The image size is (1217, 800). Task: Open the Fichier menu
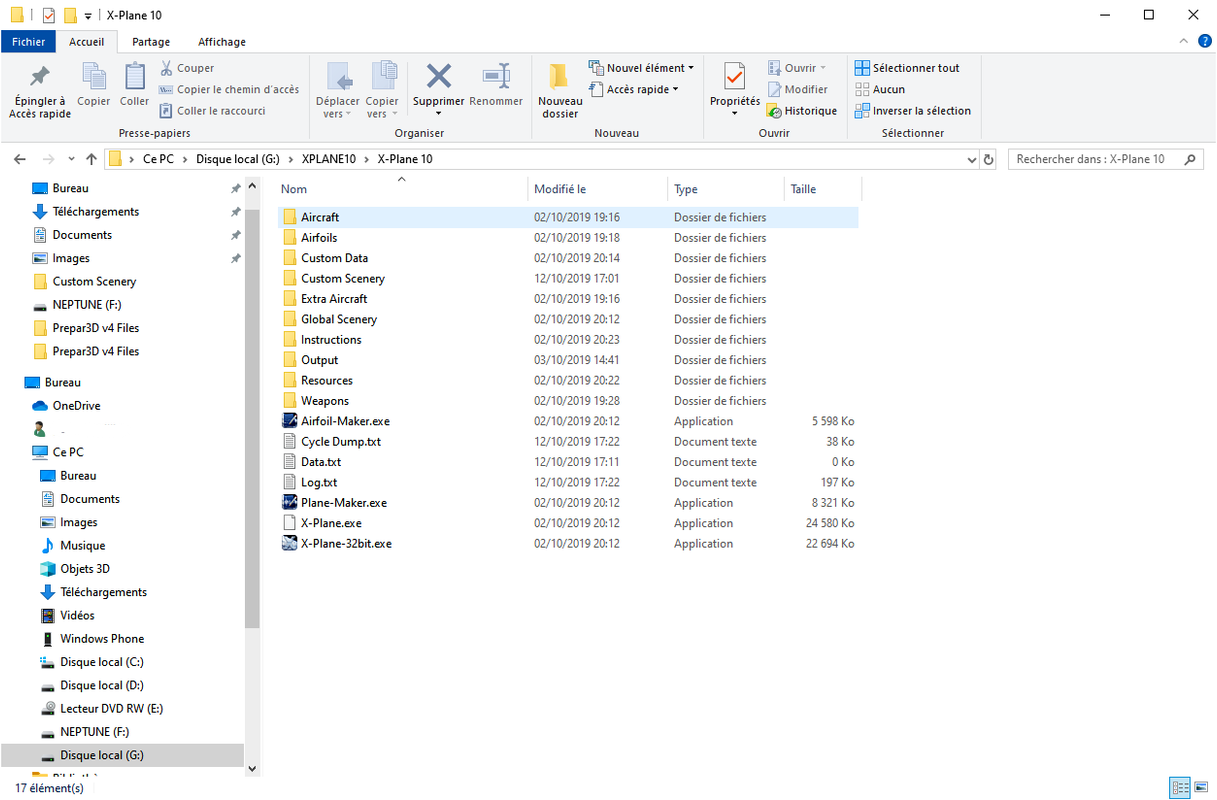(29, 42)
